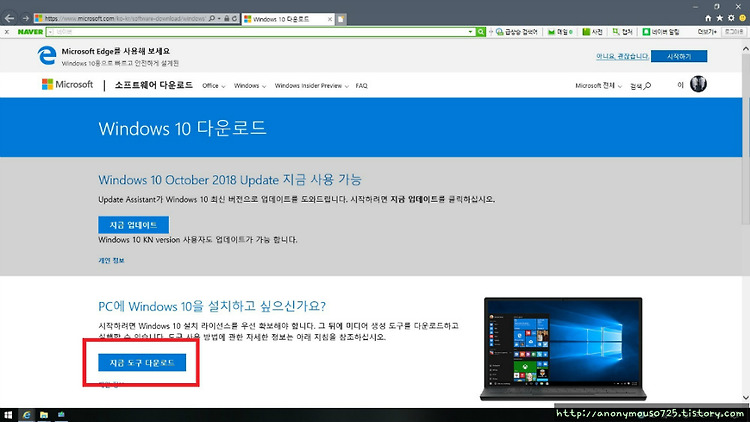The image size is (750, 422).
Task: Go back with the browser back arrow
Action: pos(9,18)
